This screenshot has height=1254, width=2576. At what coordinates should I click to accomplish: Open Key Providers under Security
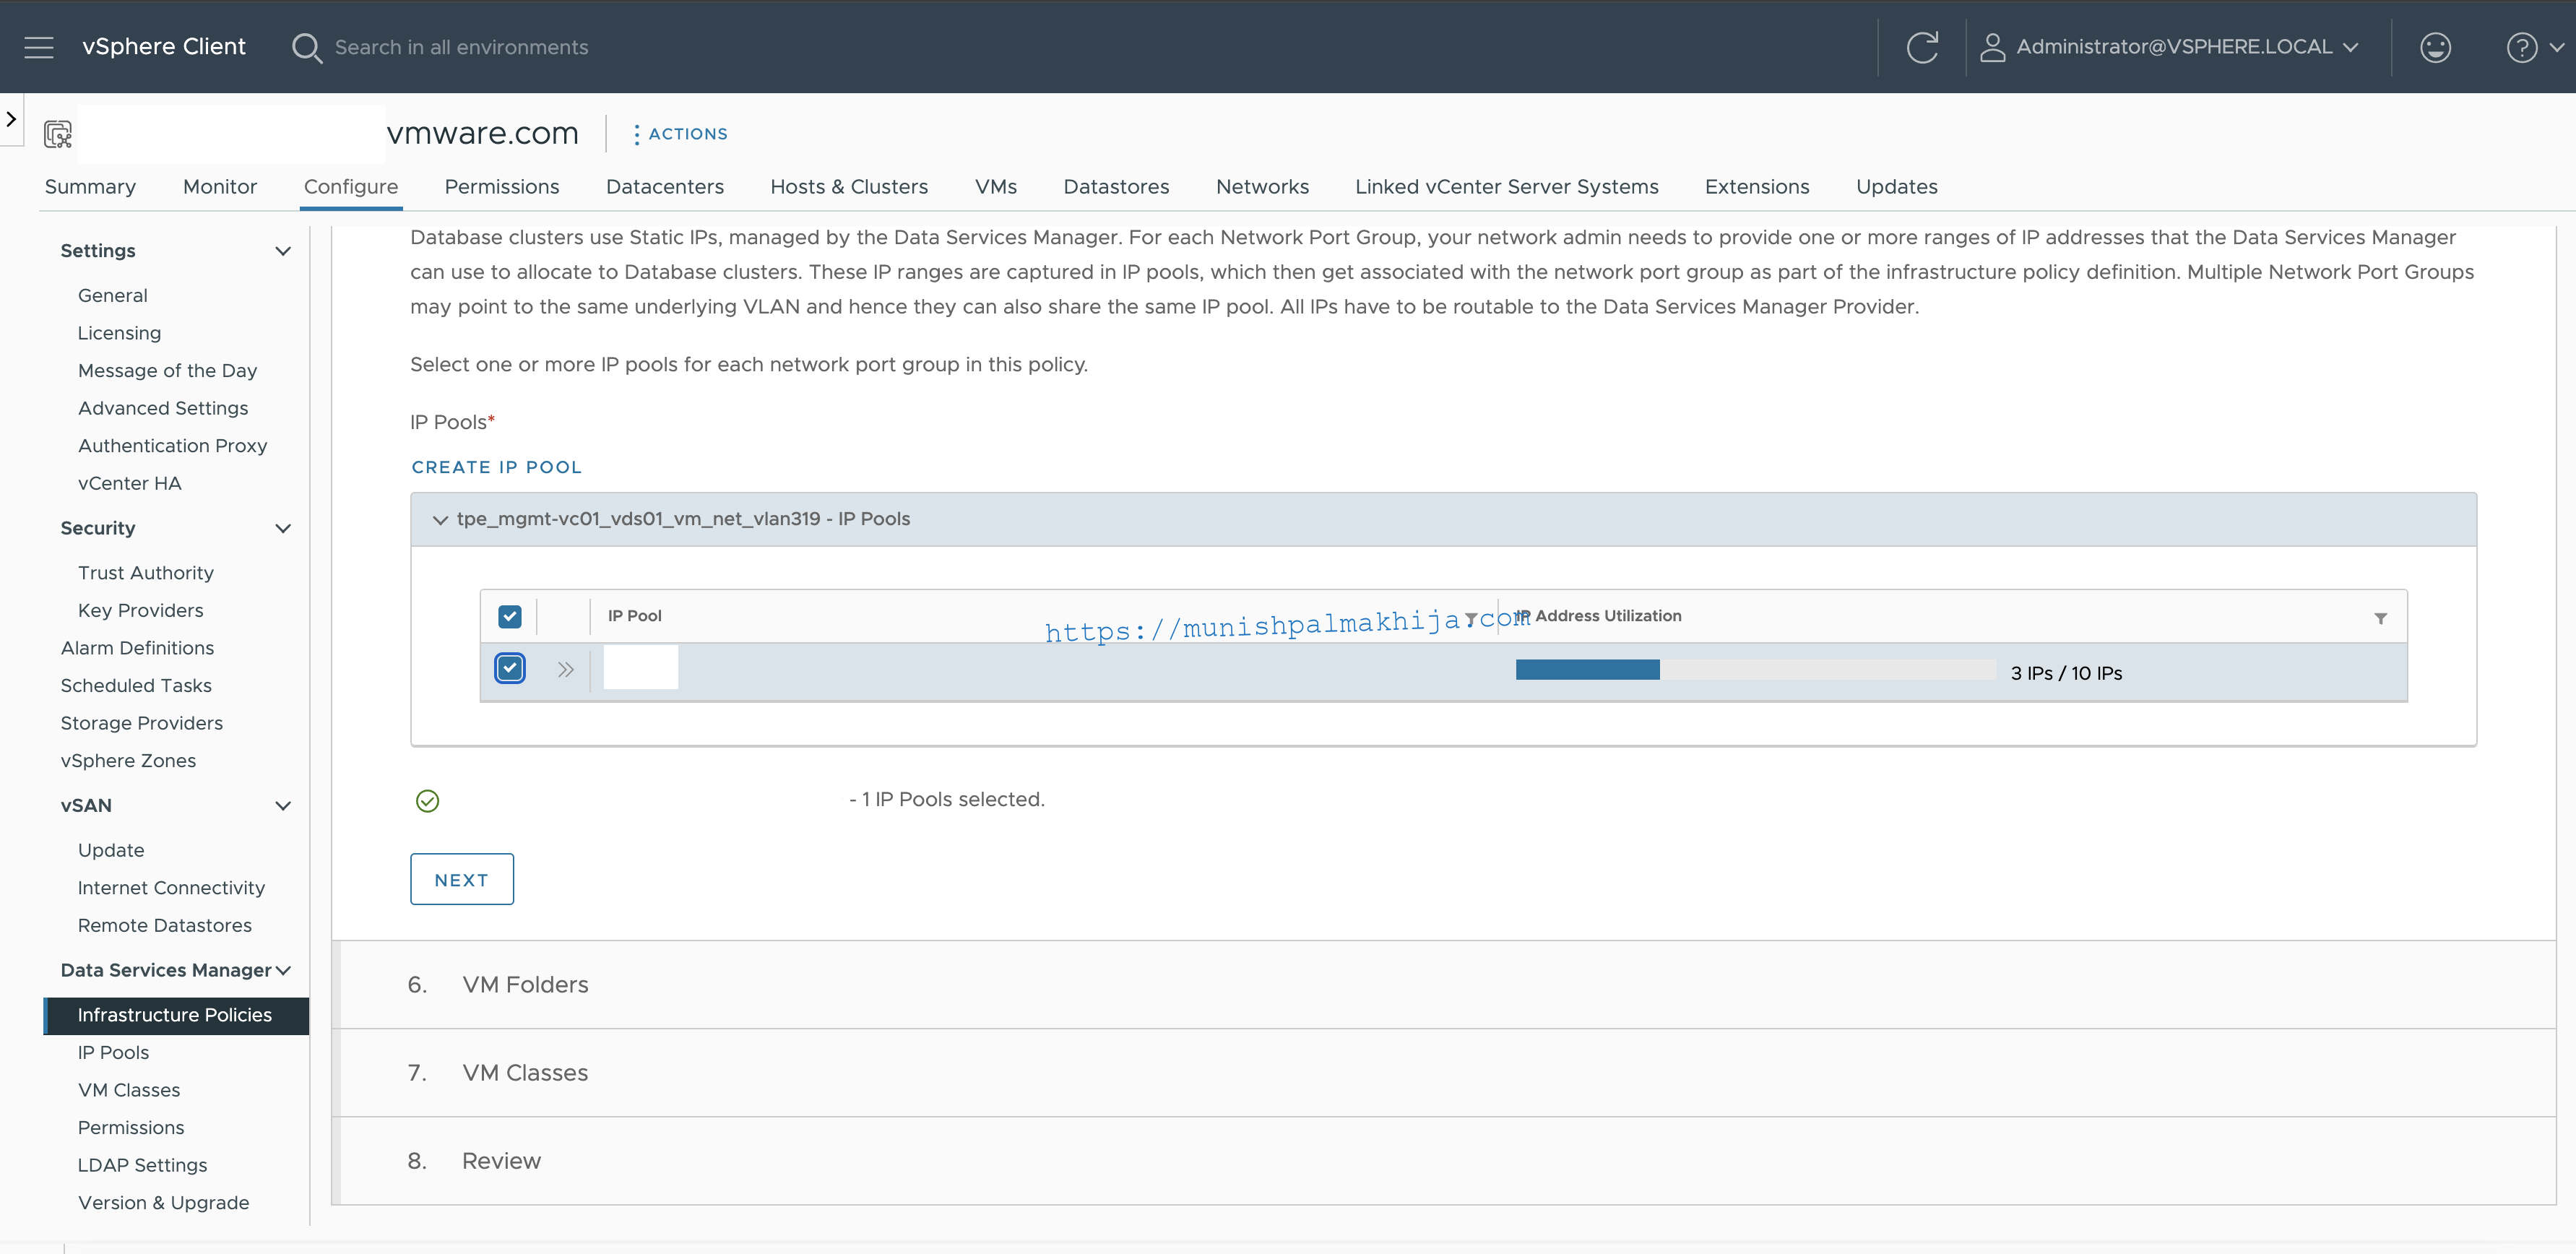141,610
